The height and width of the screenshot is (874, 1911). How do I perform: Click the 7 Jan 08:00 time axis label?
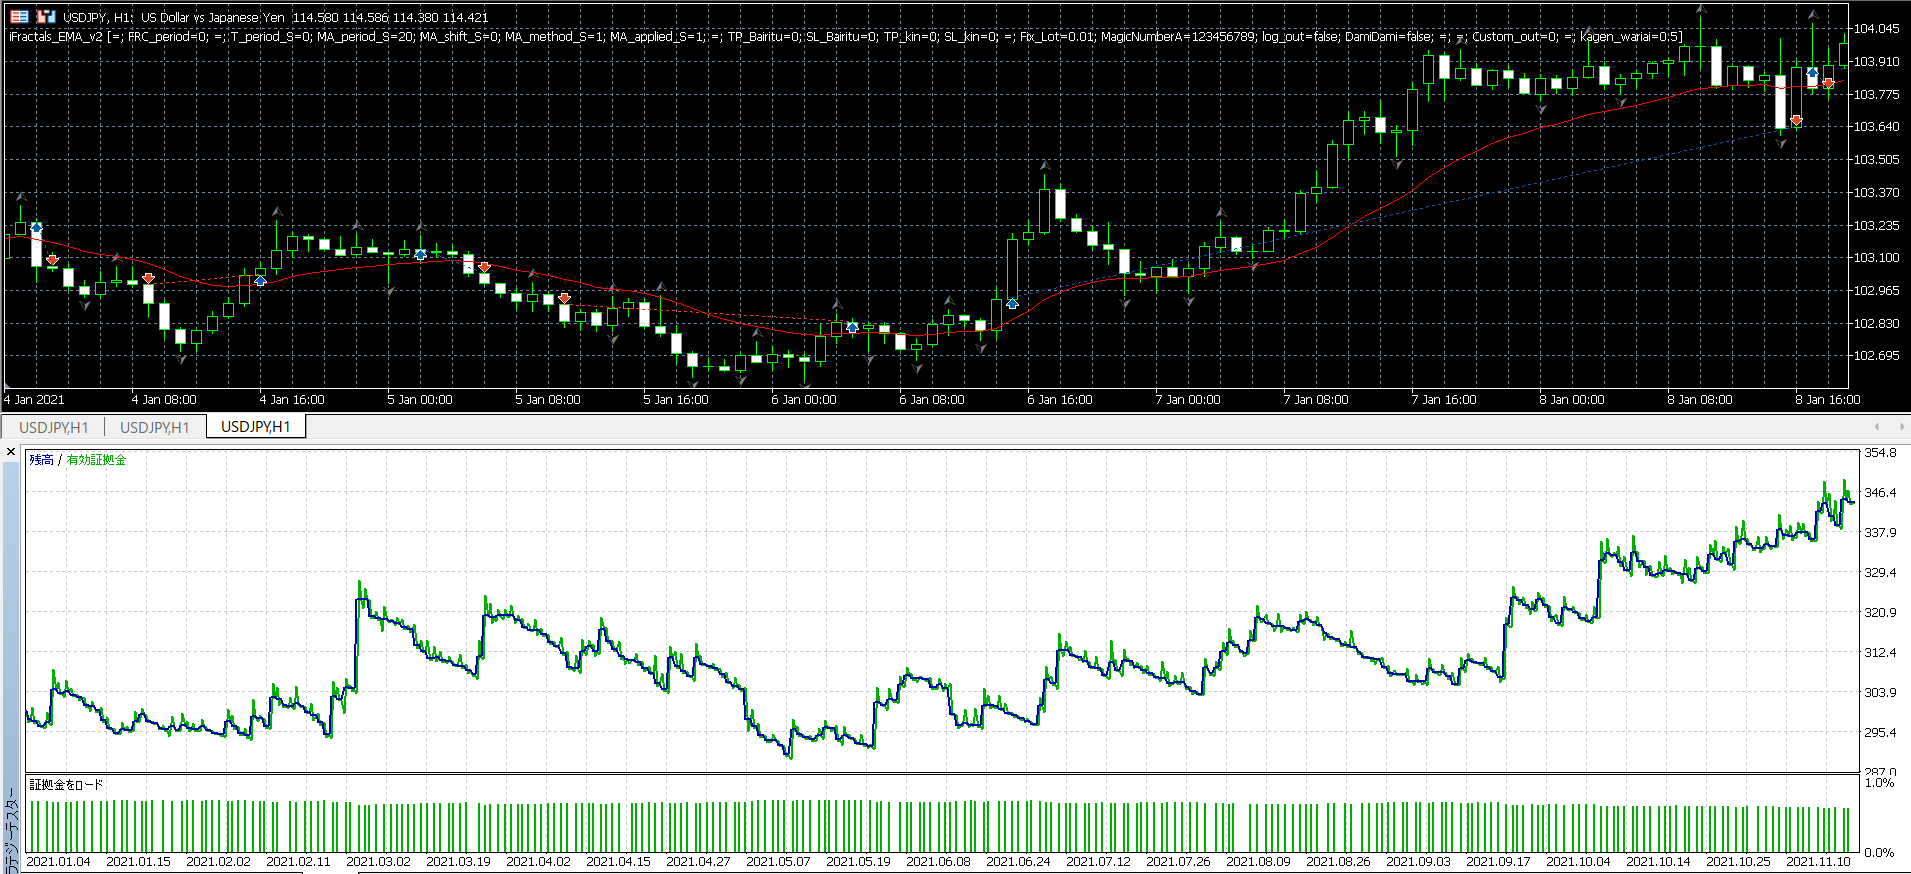(x=1316, y=400)
